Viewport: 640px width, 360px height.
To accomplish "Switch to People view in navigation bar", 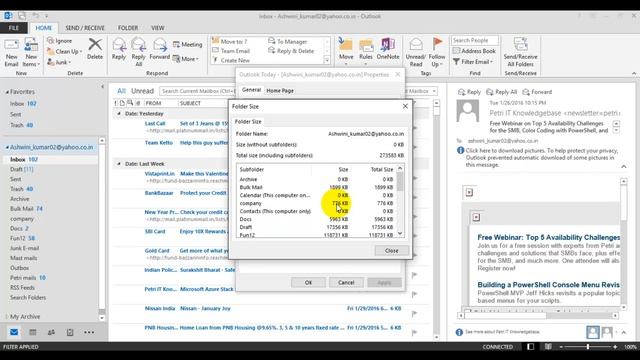I will [51, 332].
